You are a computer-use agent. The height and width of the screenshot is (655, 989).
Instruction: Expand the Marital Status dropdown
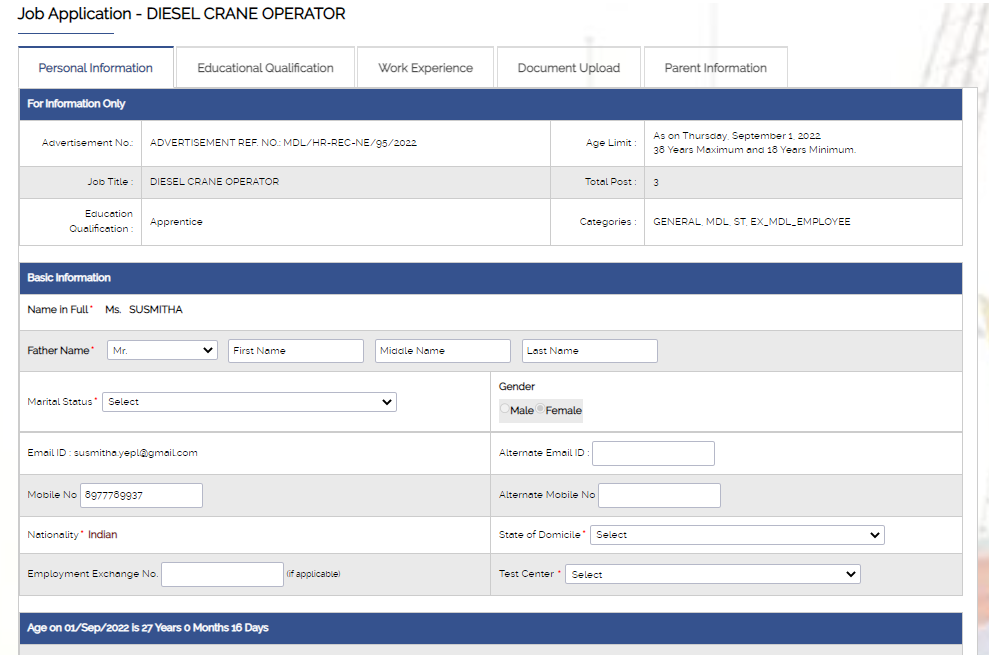coord(249,402)
